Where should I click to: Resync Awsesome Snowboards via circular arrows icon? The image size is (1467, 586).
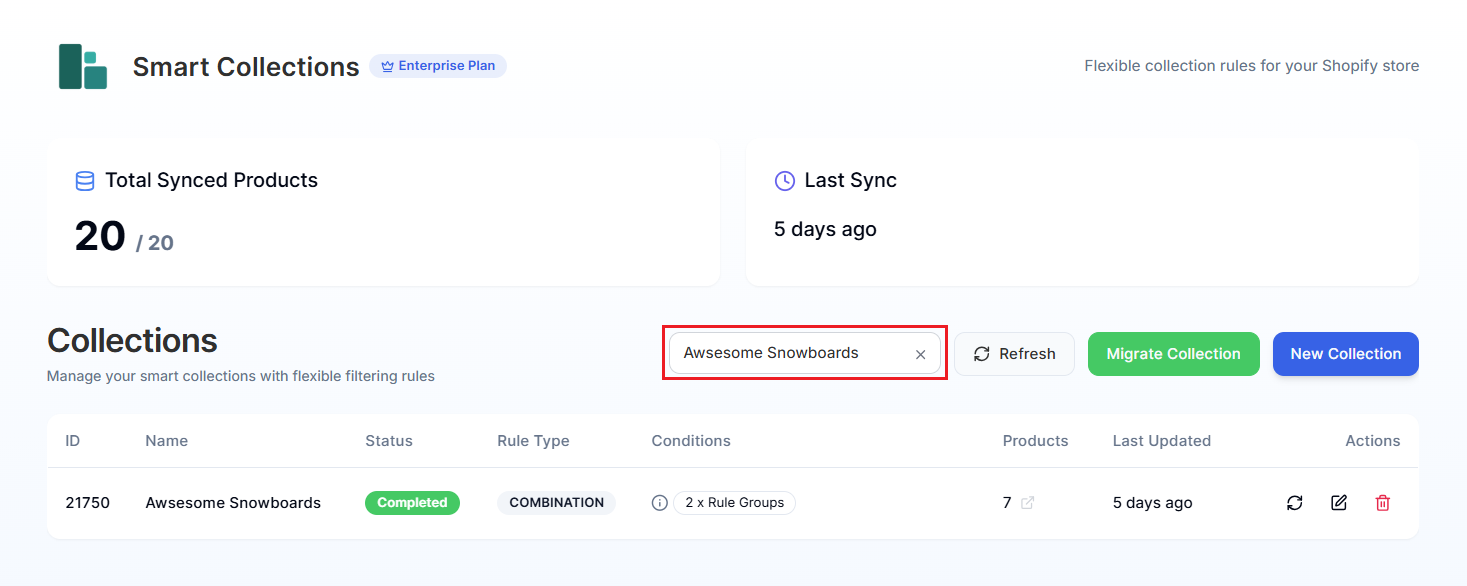1294,503
